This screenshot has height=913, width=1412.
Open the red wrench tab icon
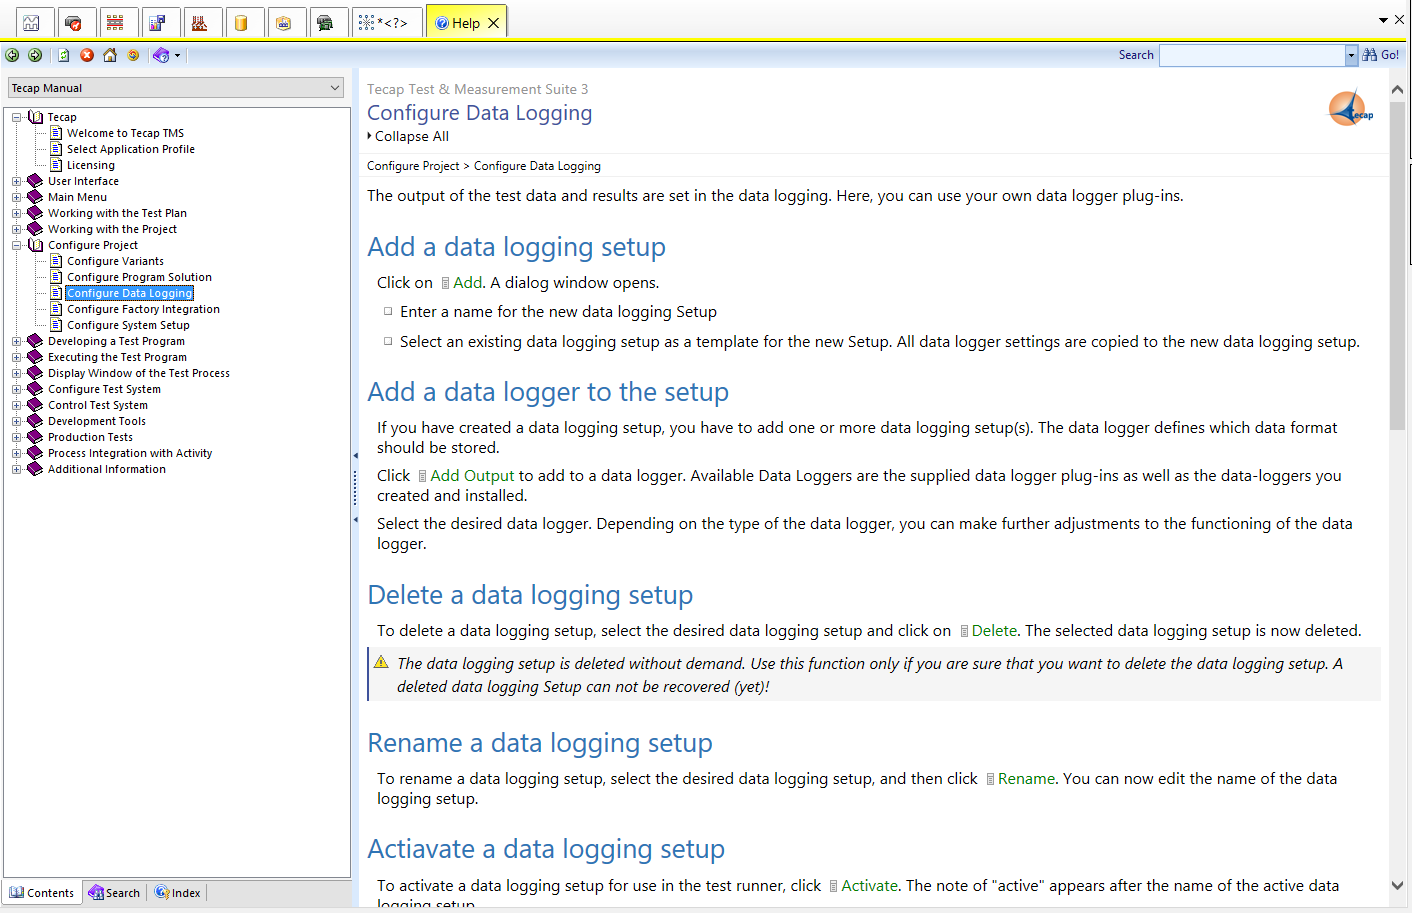[x=73, y=23]
